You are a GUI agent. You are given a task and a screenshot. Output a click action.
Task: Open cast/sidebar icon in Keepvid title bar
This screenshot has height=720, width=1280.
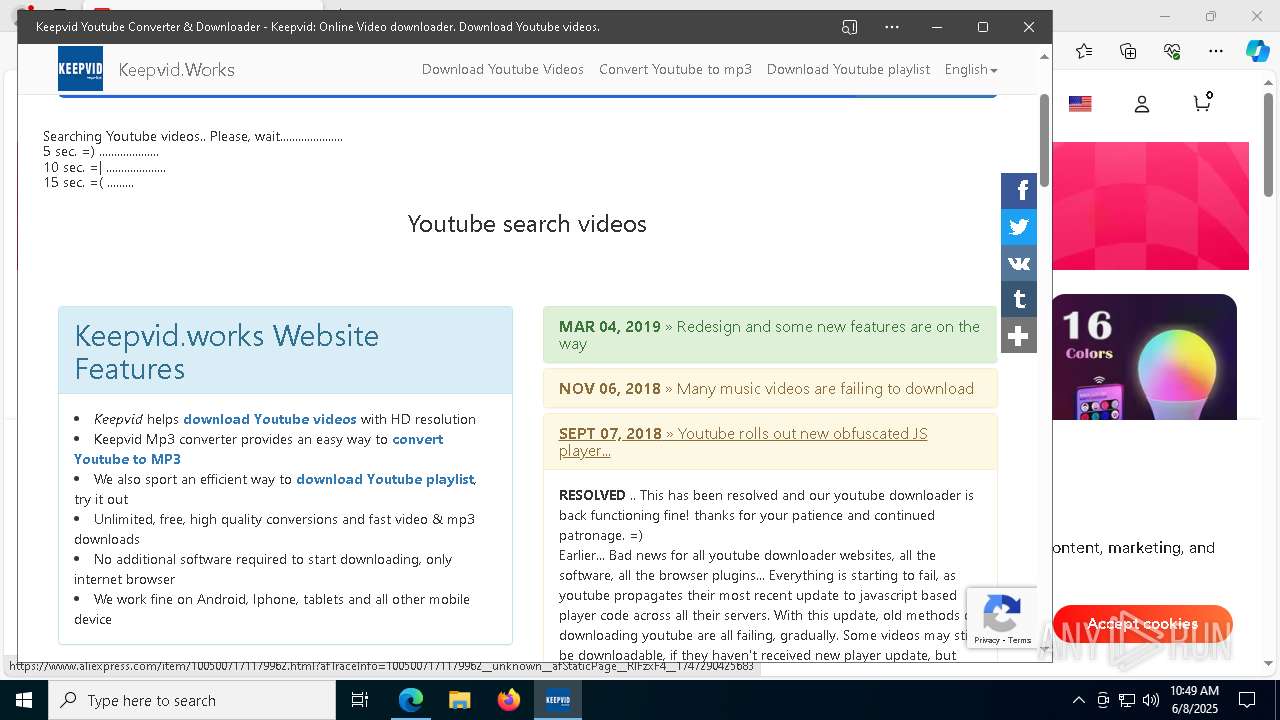849,27
